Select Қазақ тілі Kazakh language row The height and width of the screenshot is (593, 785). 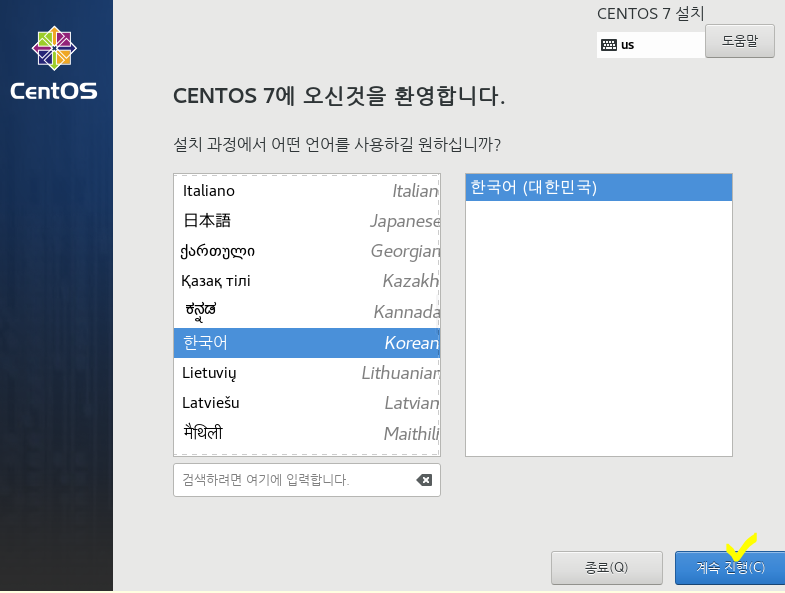point(307,281)
